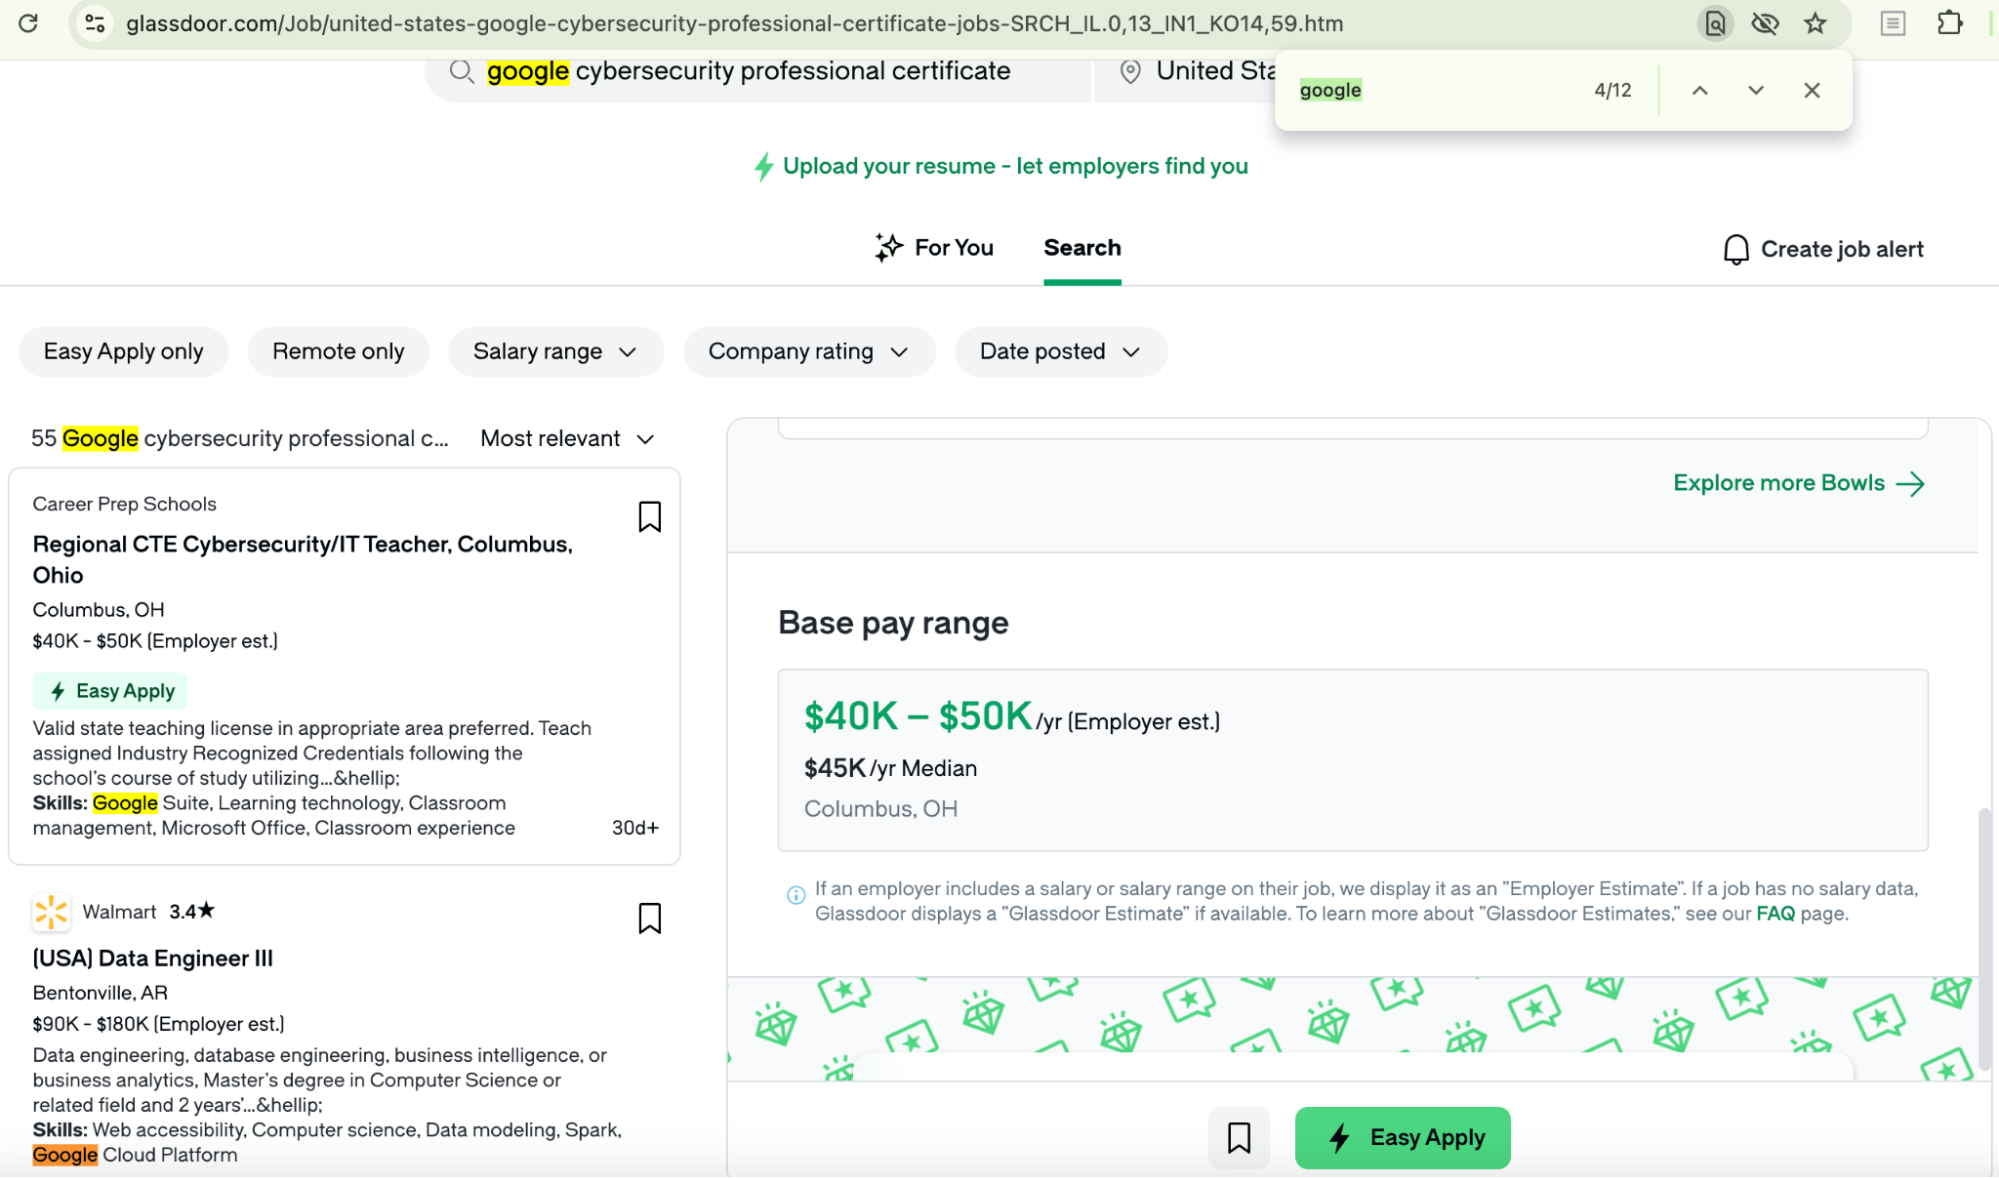Viewport: 1999px width, 1178px height.
Task: Close the find bar
Action: point(1812,90)
